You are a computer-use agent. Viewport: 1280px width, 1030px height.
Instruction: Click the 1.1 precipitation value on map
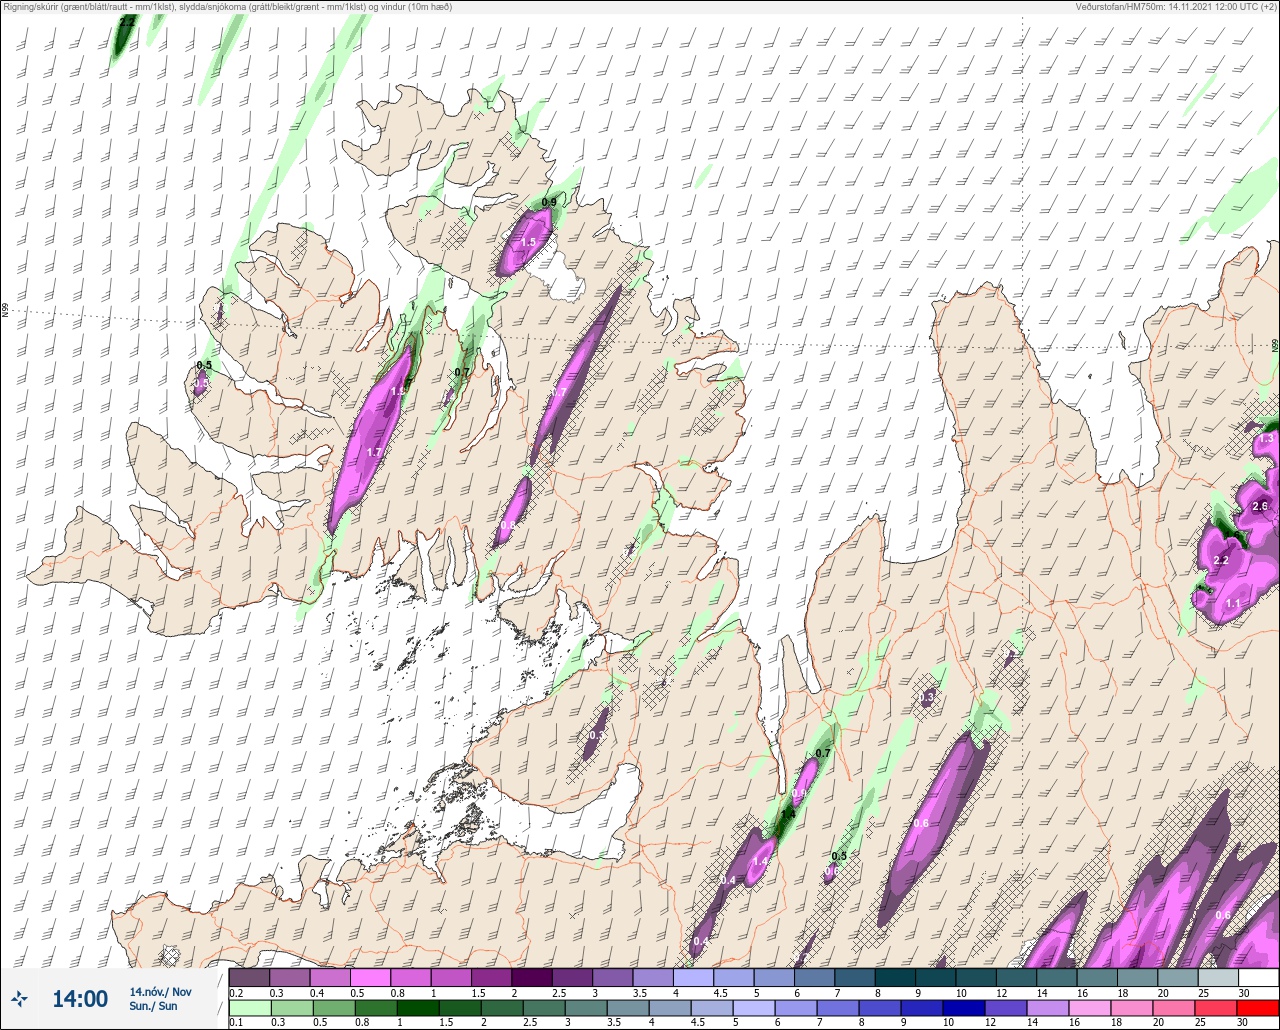coord(1233,604)
